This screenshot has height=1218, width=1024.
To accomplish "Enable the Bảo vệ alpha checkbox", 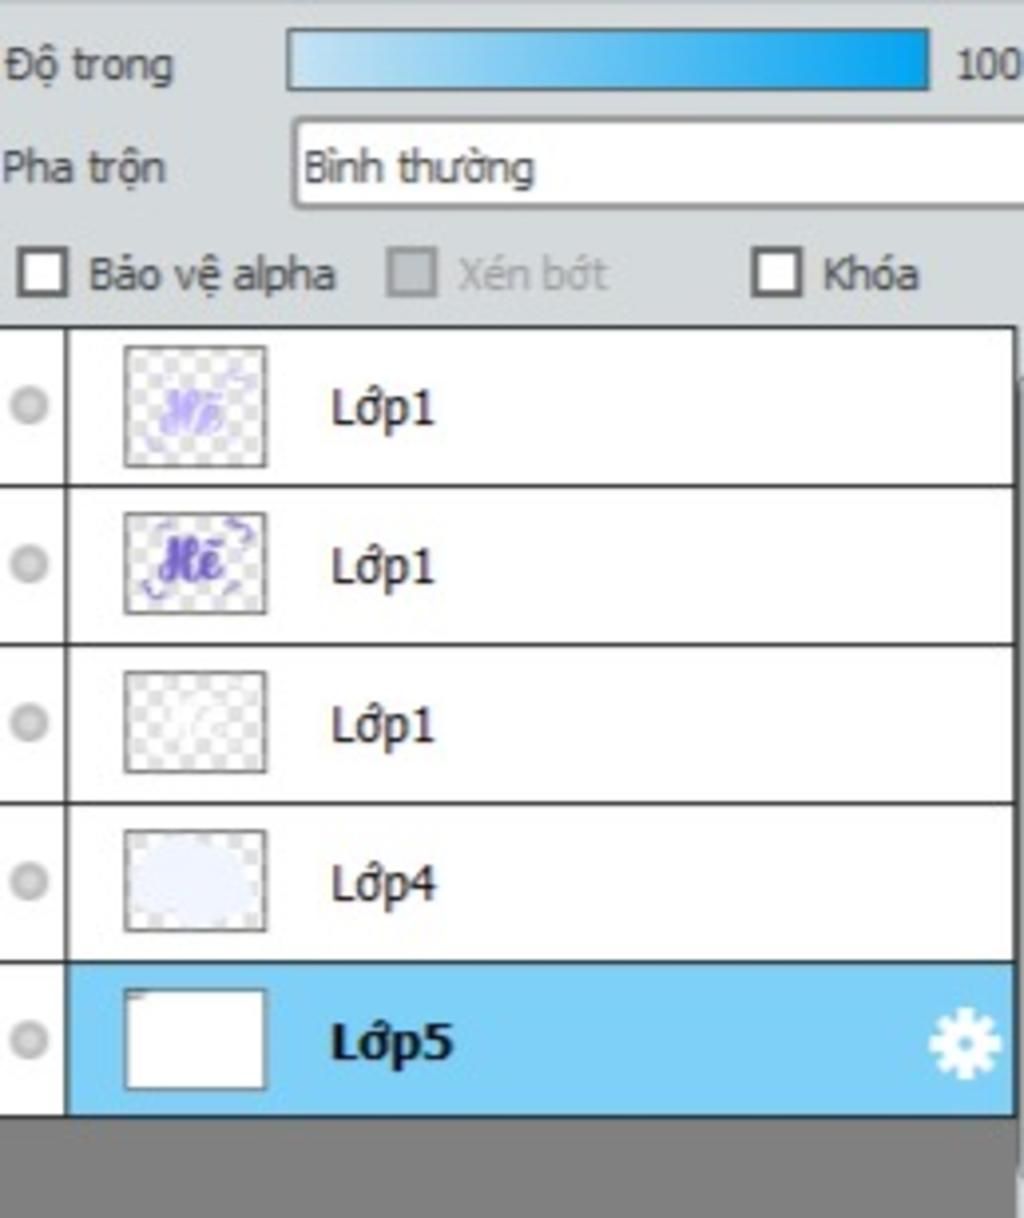I will click(x=43, y=273).
